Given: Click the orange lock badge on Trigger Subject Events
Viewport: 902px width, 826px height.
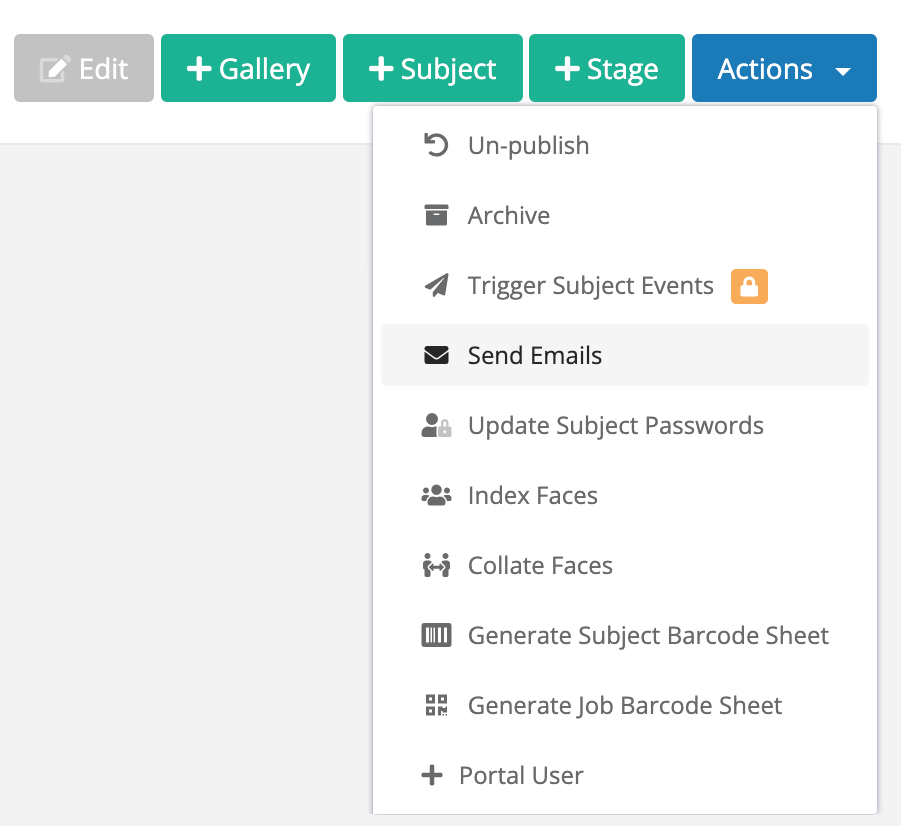Looking at the screenshot, I should click(749, 286).
